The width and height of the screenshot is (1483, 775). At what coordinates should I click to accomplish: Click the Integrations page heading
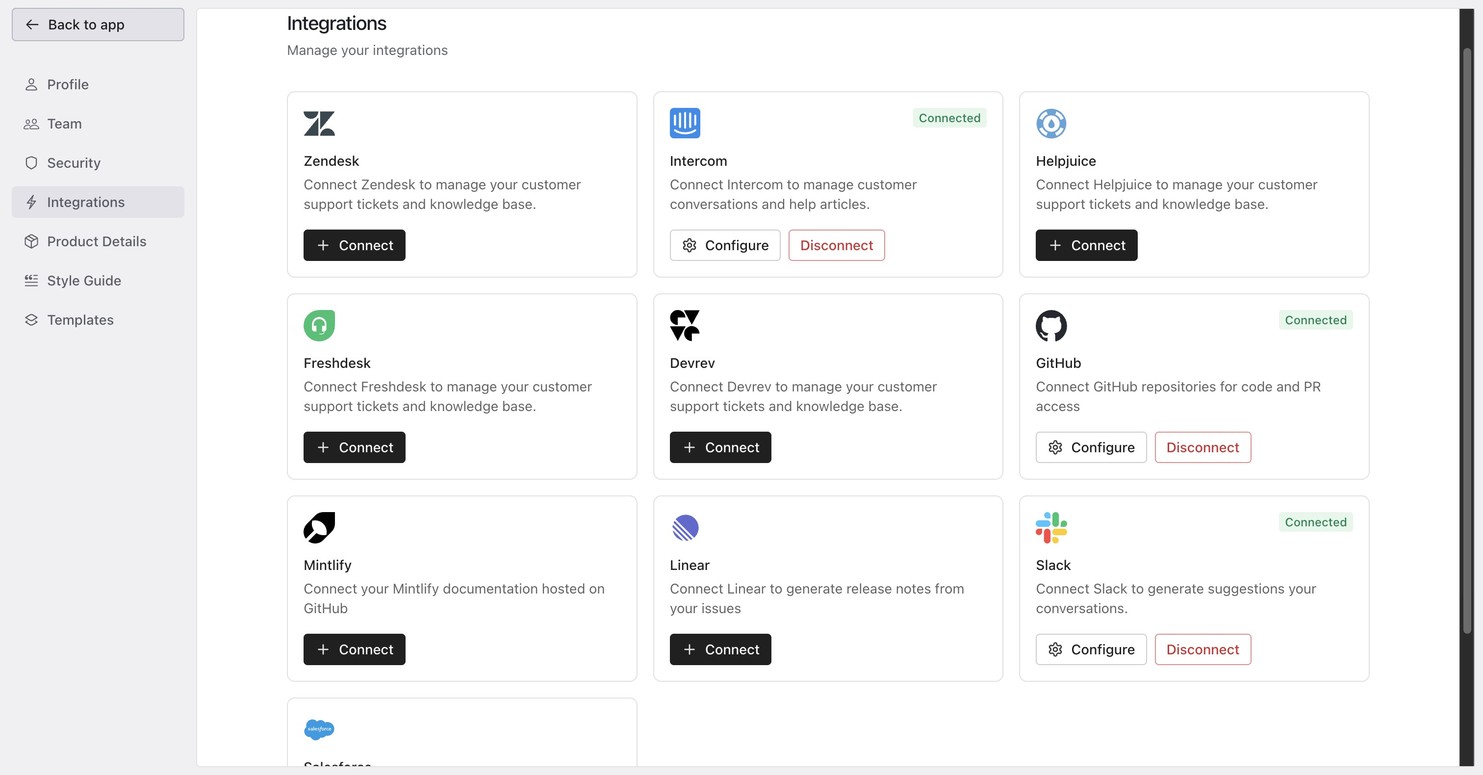(337, 23)
